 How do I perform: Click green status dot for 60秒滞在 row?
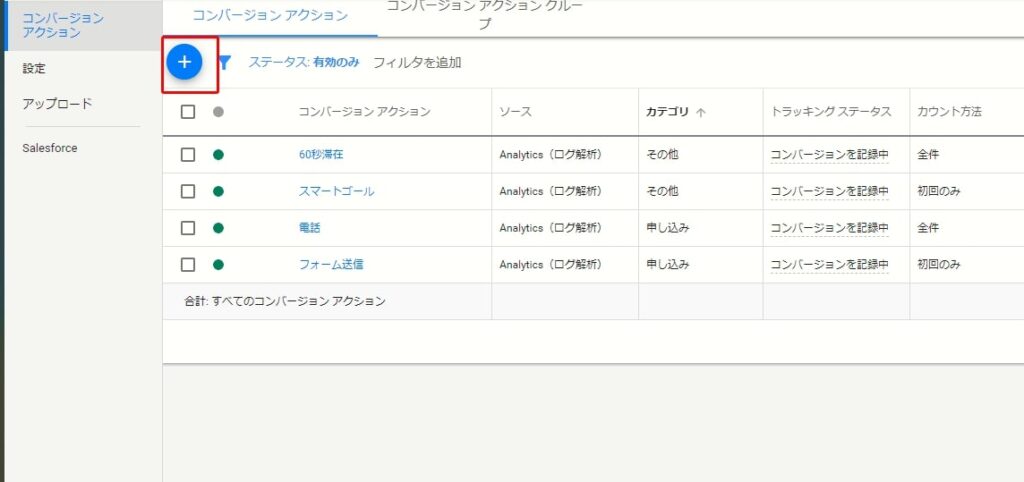218,155
